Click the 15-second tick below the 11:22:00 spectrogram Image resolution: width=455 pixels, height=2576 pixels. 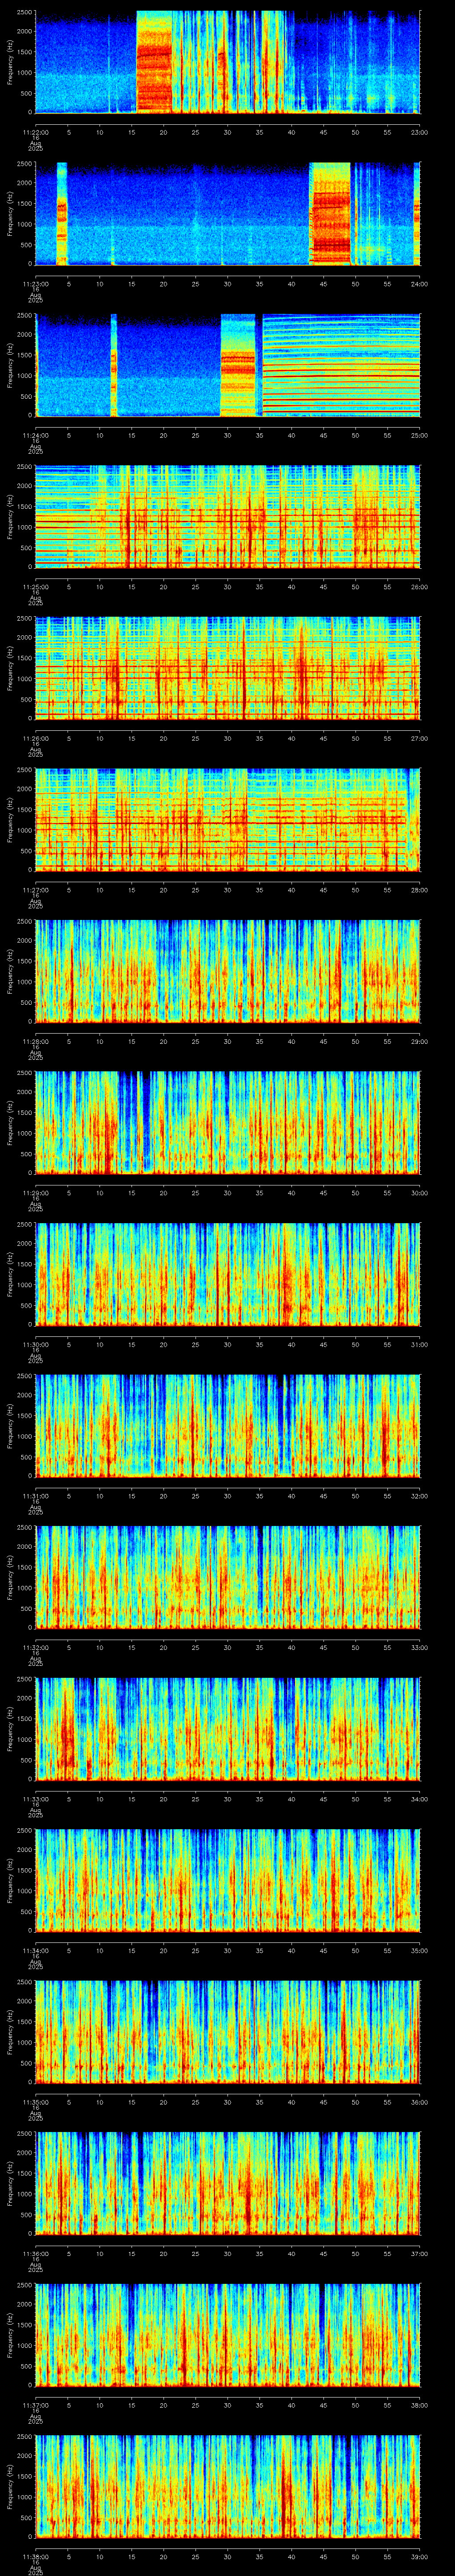(132, 132)
